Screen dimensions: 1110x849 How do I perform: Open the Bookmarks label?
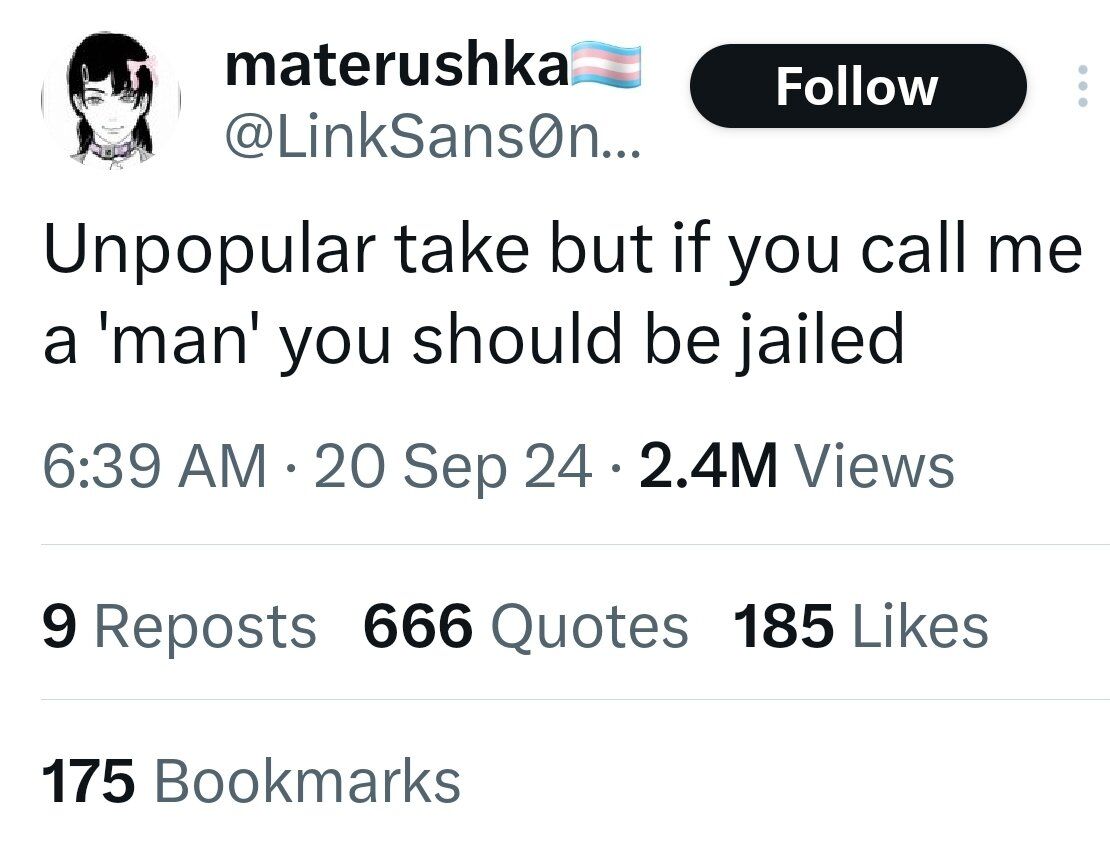coord(307,781)
